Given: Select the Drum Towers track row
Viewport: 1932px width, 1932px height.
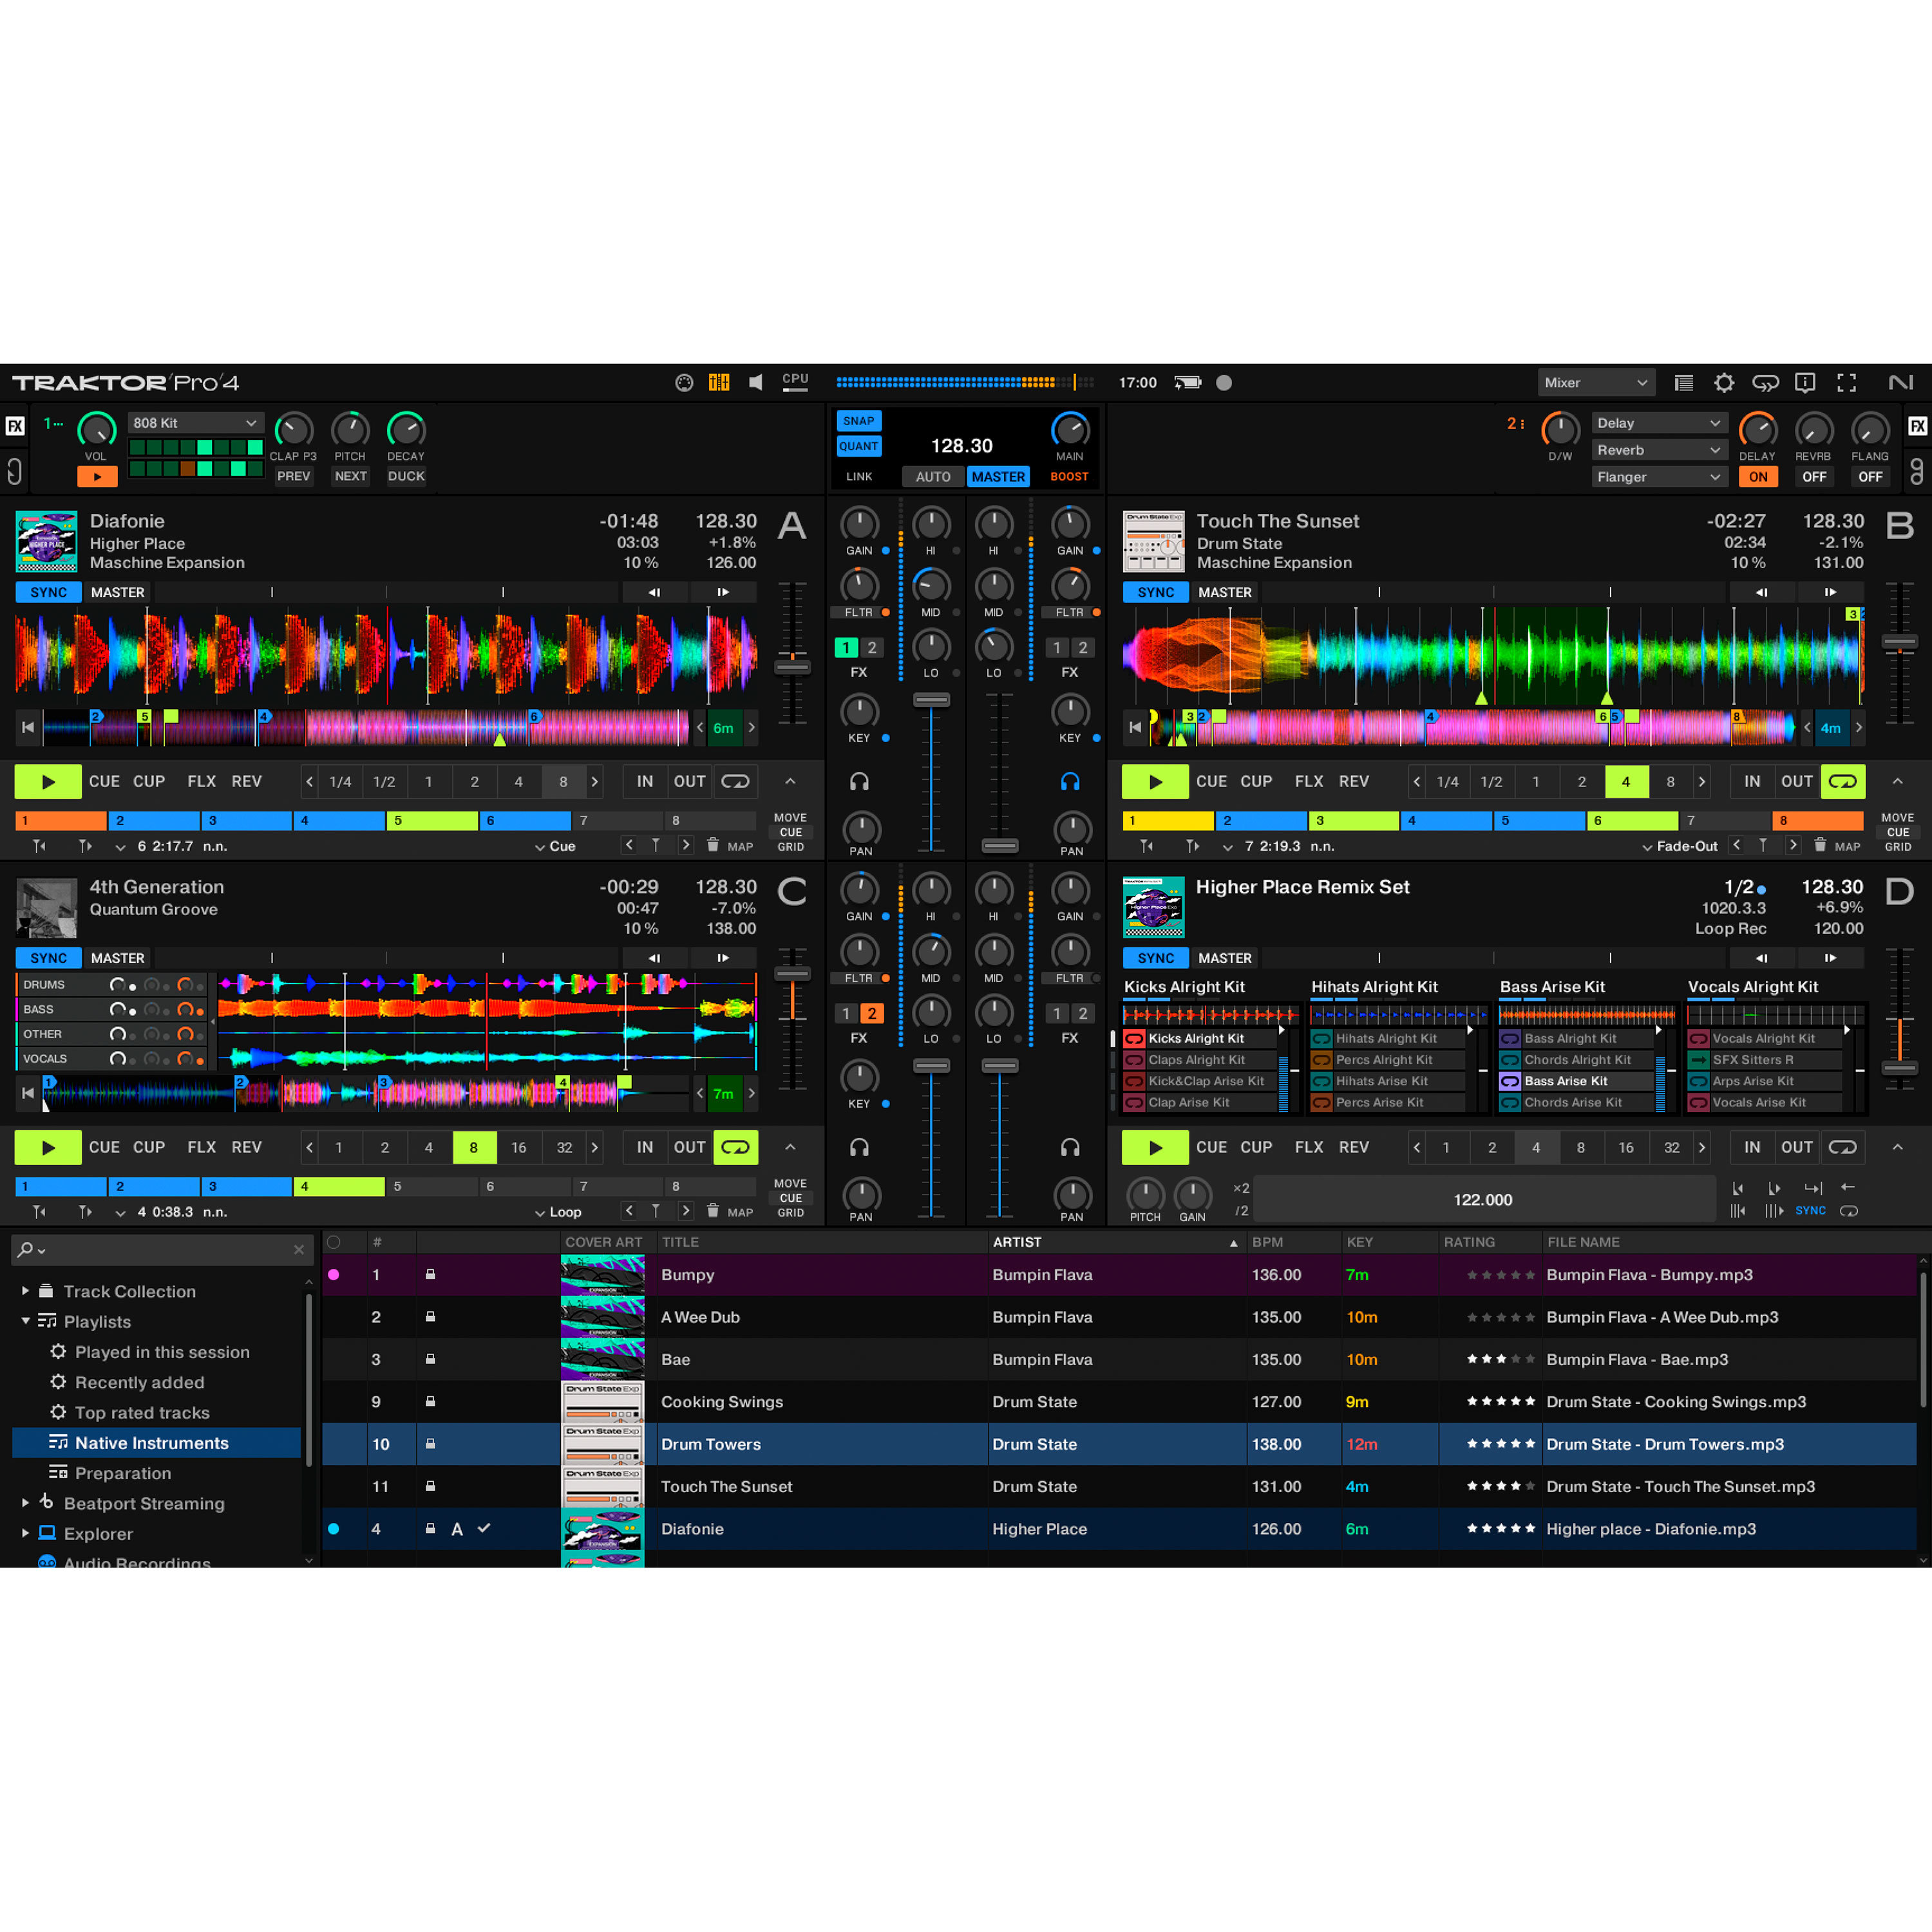Looking at the screenshot, I should click(820, 1444).
